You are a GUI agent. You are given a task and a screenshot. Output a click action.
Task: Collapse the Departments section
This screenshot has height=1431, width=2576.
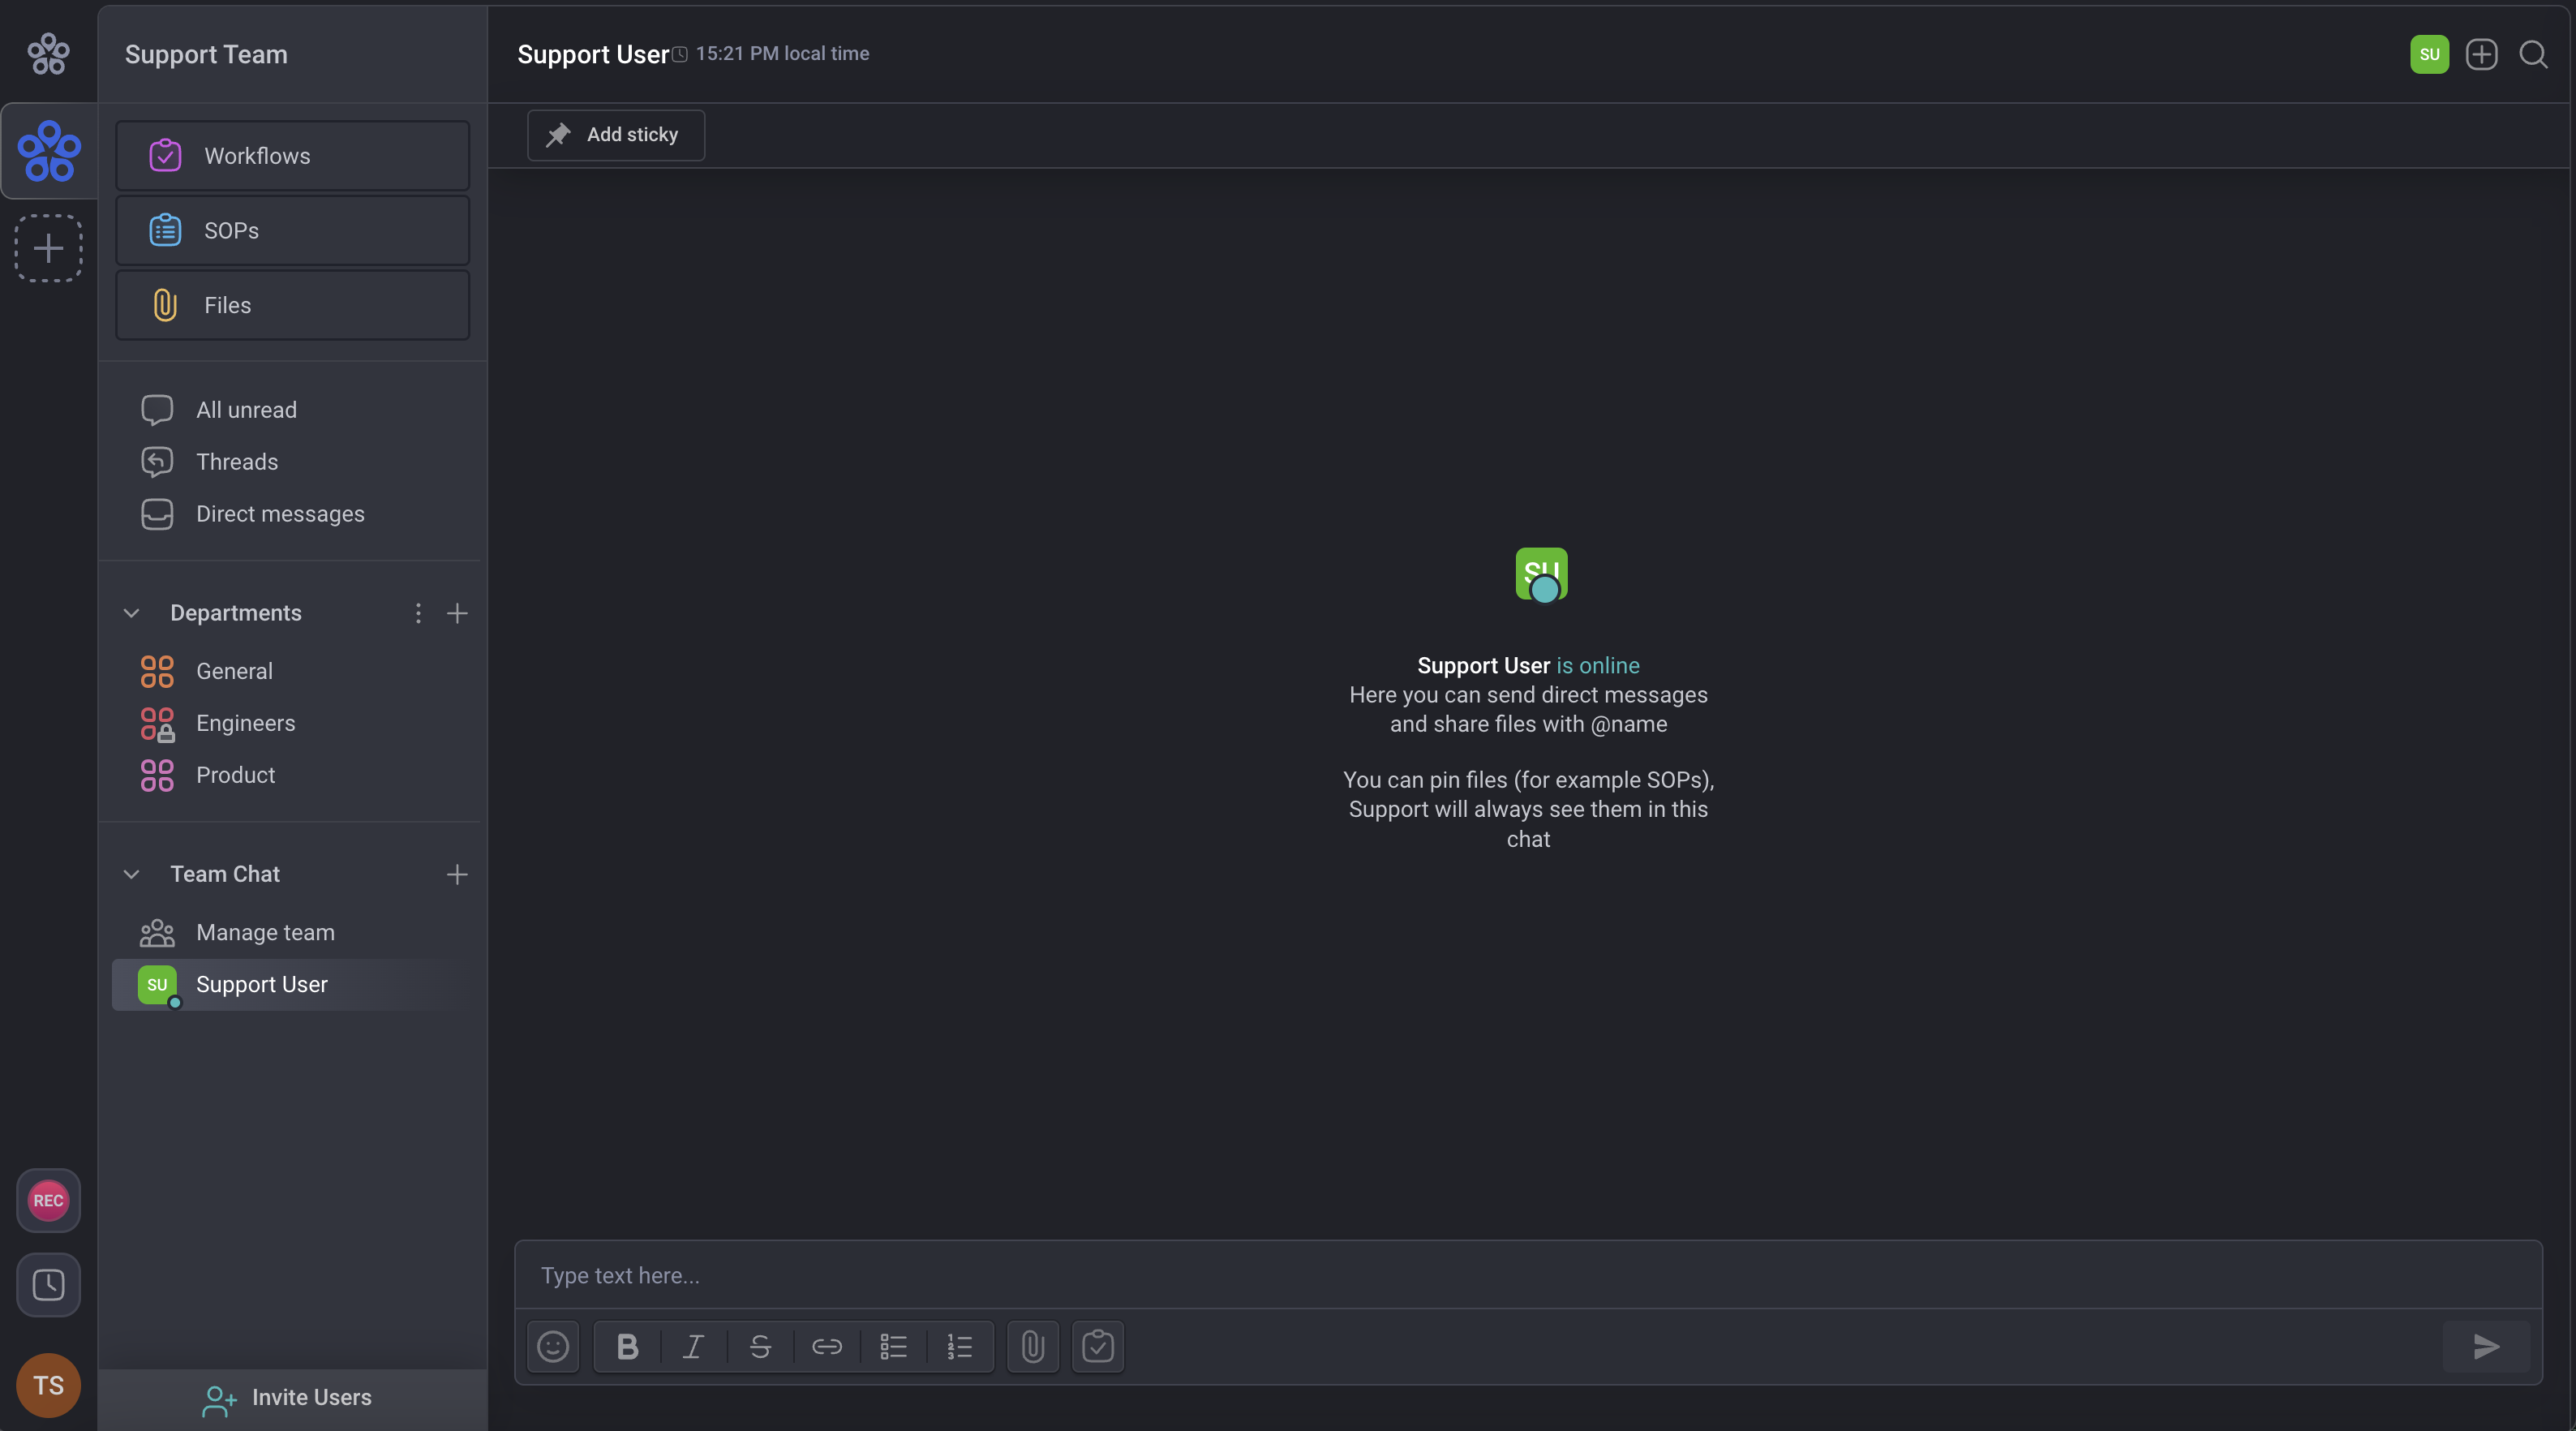(x=131, y=613)
